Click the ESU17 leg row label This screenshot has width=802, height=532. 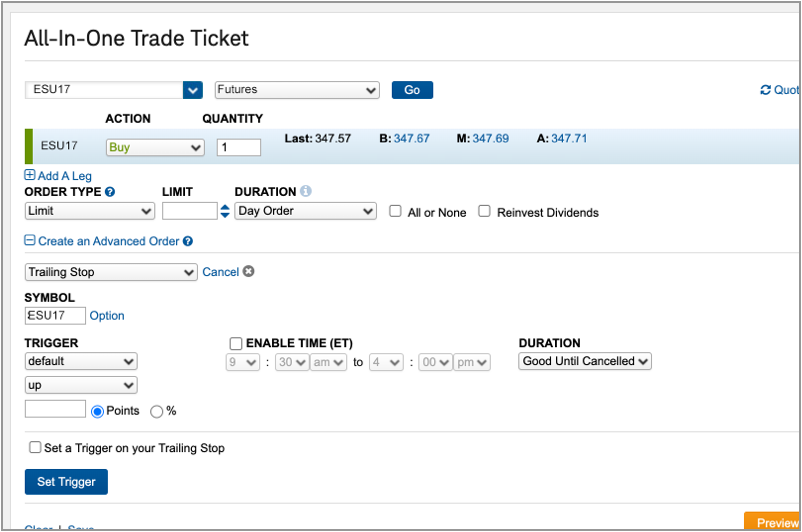click(59, 146)
